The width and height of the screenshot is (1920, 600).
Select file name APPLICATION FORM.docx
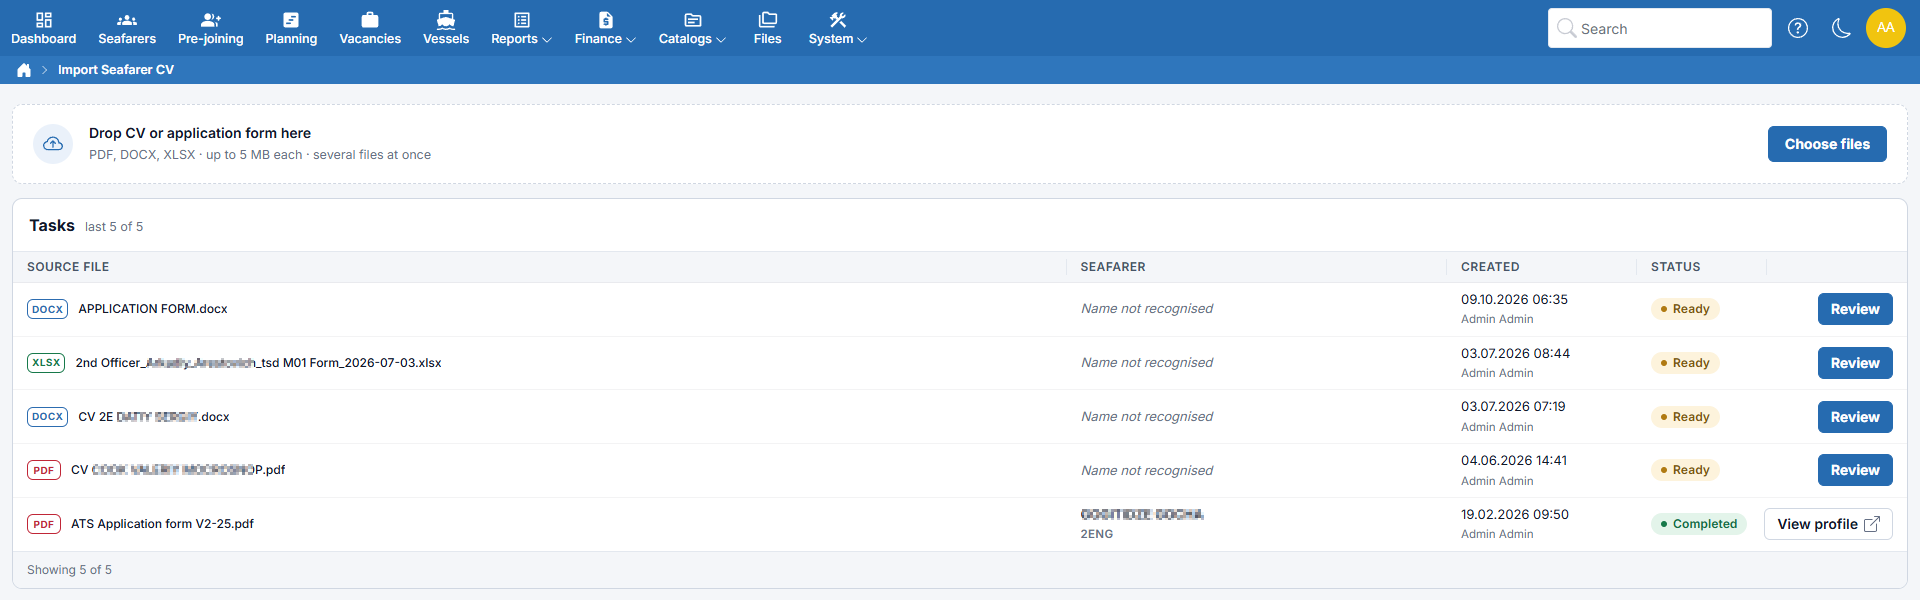[x=153, y=309]
